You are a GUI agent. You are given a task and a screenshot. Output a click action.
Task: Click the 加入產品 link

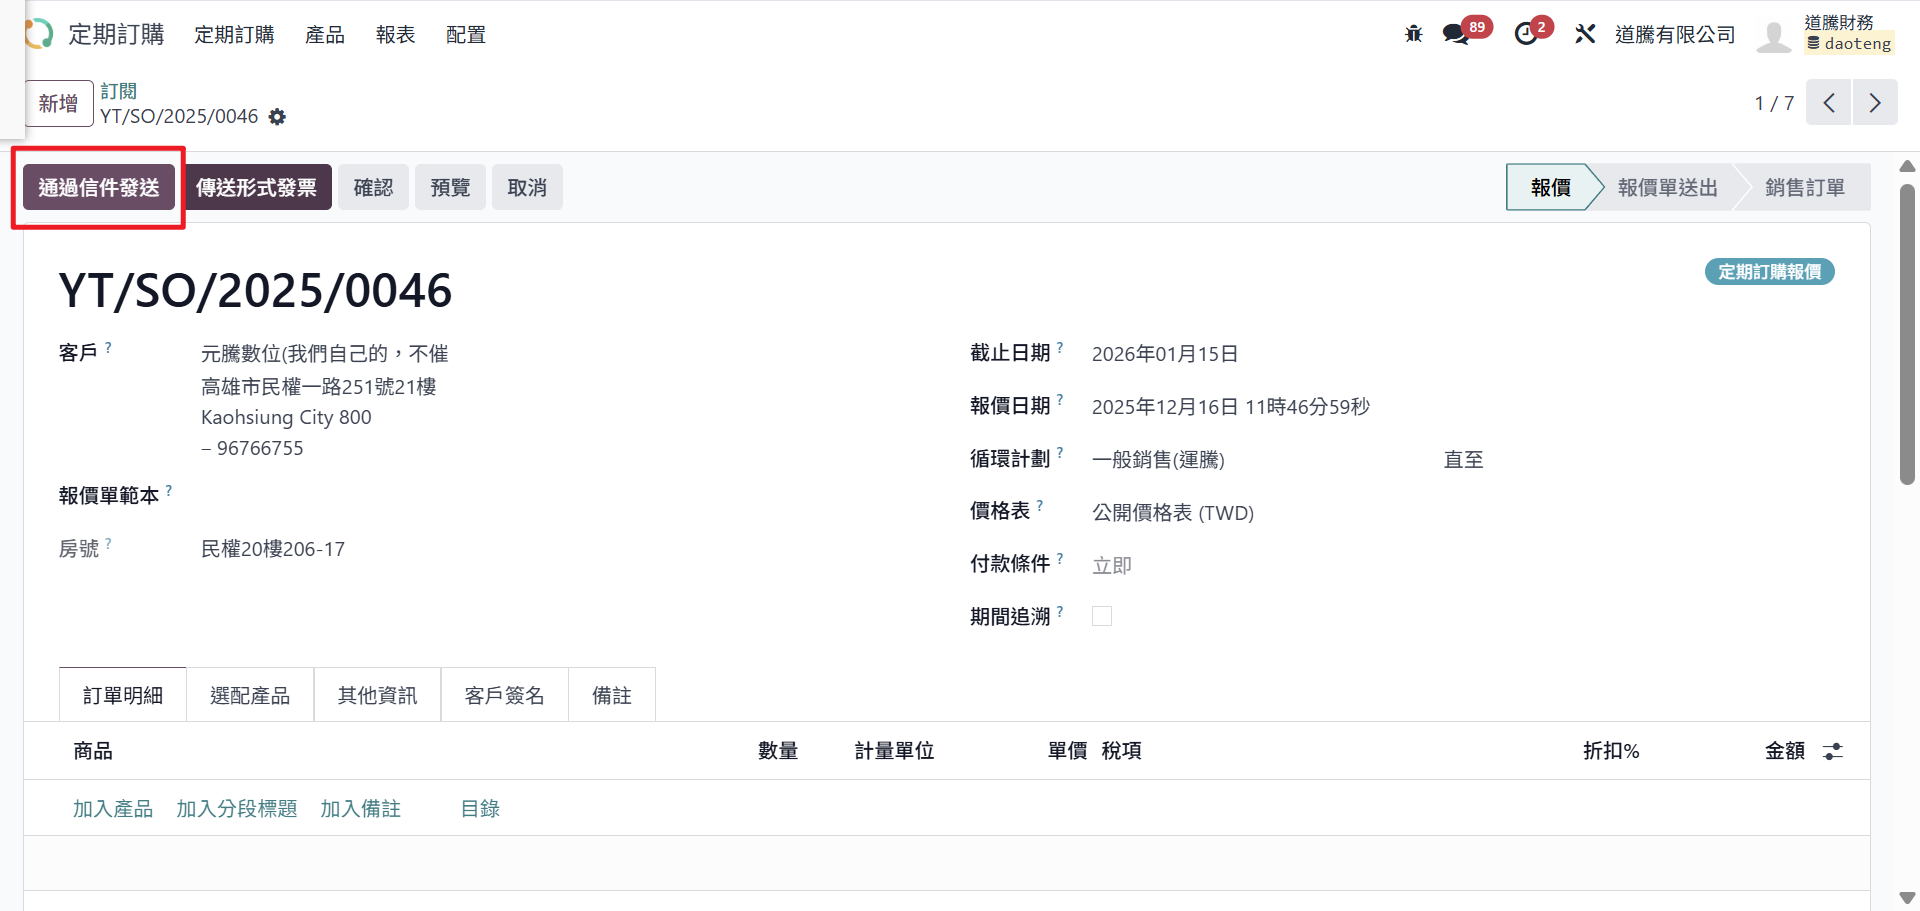[113, 809]
